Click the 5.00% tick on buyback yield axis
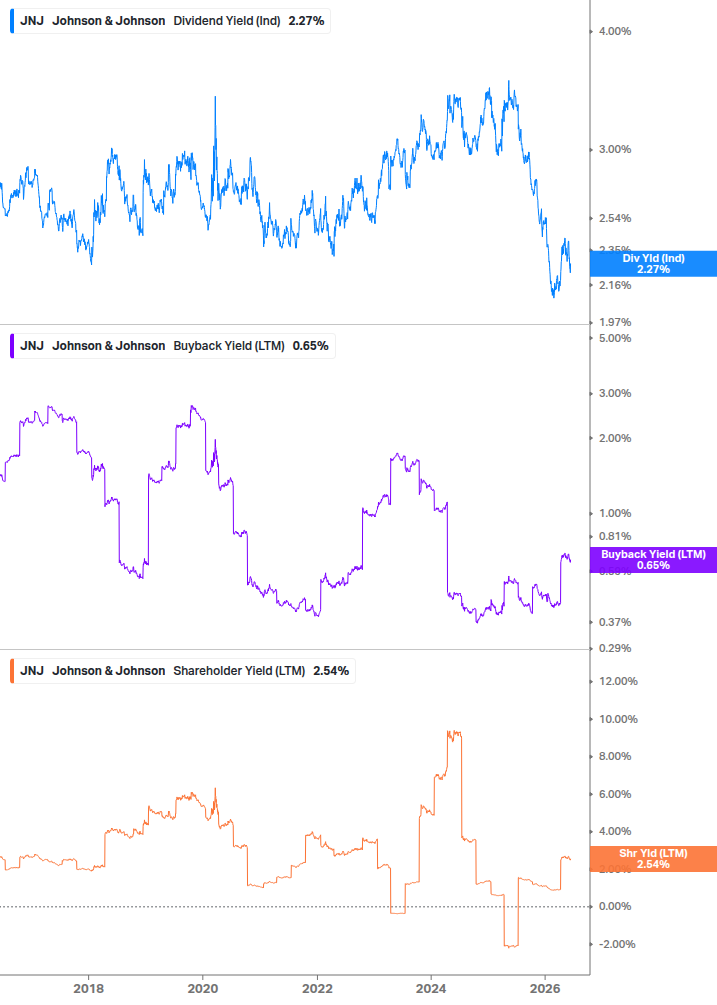Screen dimensions: 717x1005 point(615,338)
